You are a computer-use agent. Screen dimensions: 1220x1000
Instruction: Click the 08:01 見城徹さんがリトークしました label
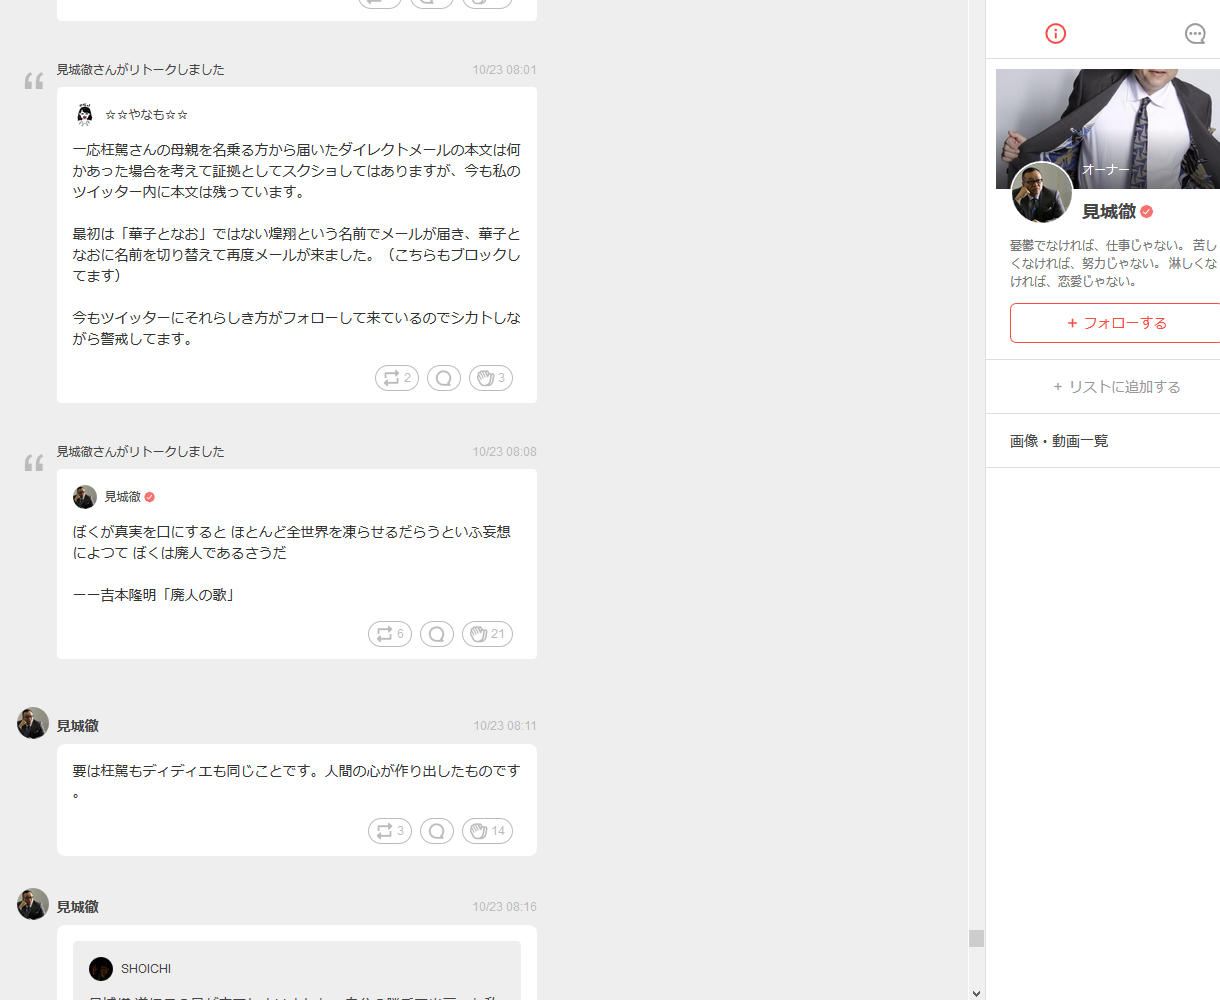tap(141, 70)
